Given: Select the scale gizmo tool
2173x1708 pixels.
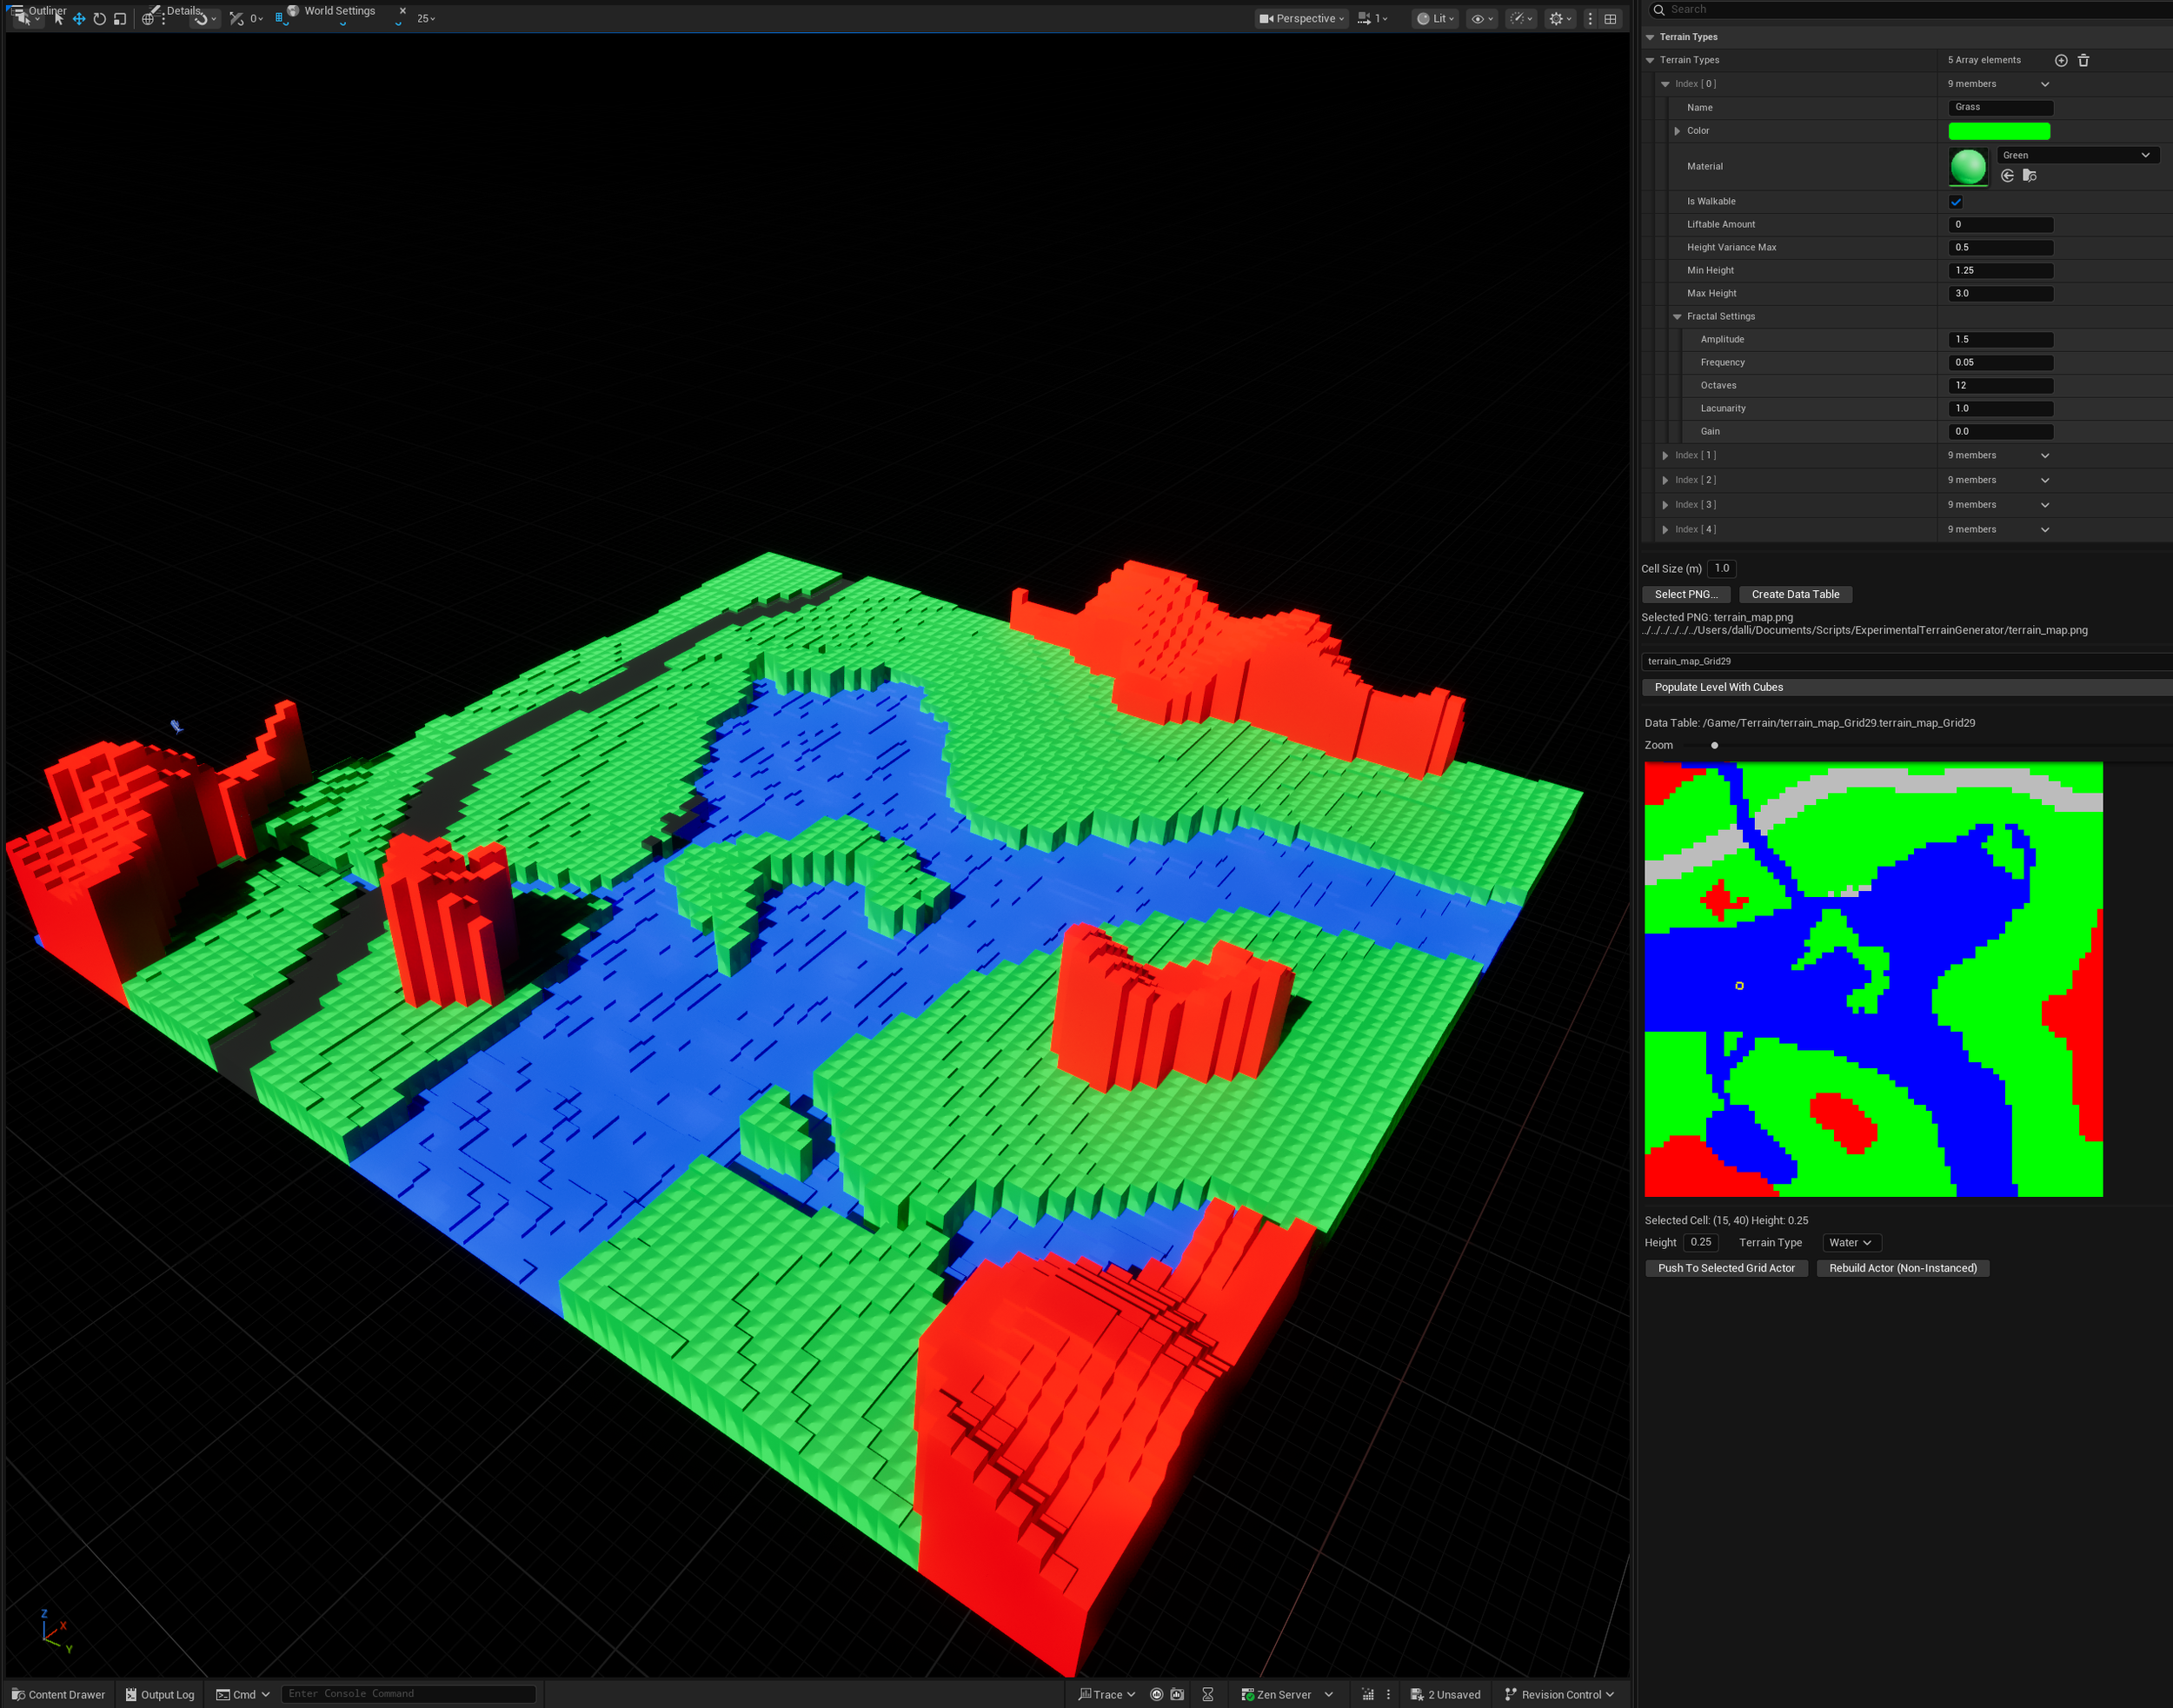Looking at the screenshot, I should pos(120,19).
